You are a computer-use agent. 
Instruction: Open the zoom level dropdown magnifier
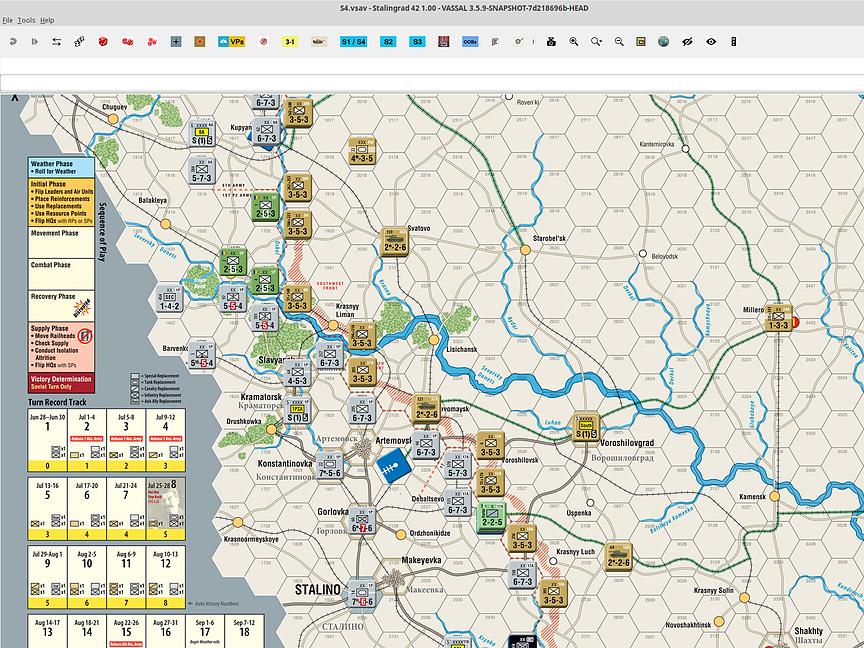point(596,41)
